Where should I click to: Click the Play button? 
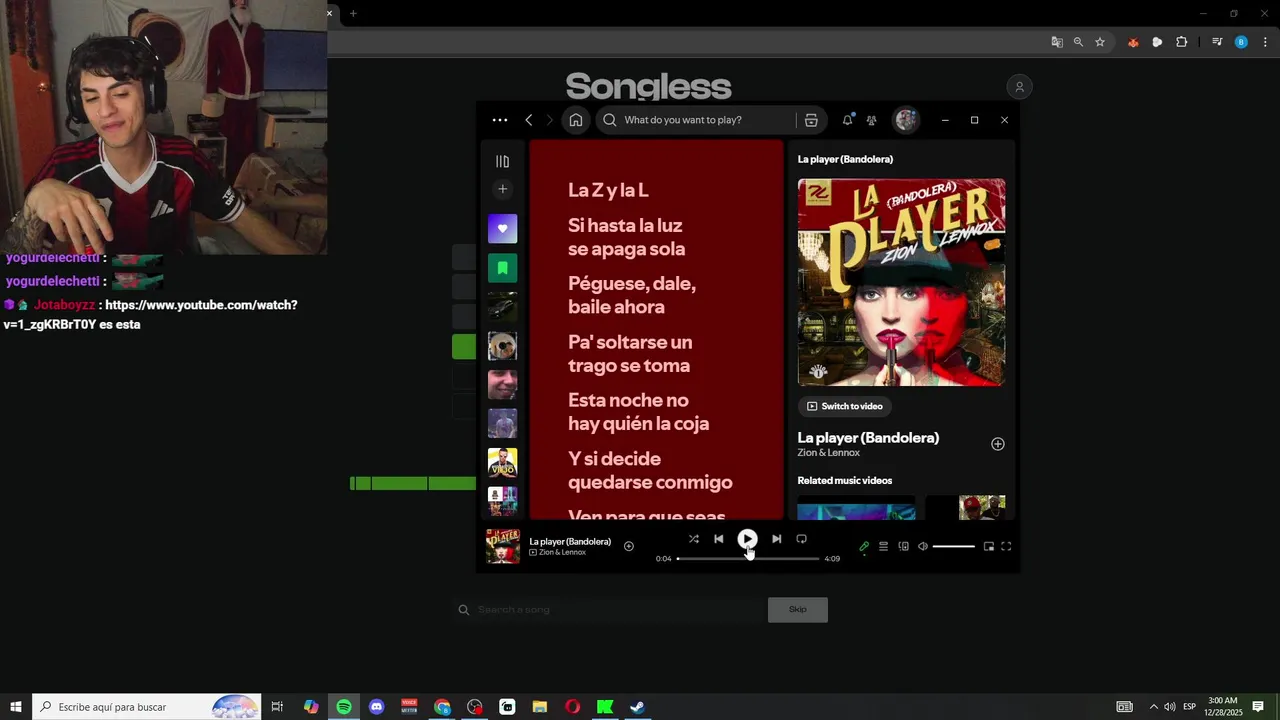pyautogui.click(x=747, y=539)
